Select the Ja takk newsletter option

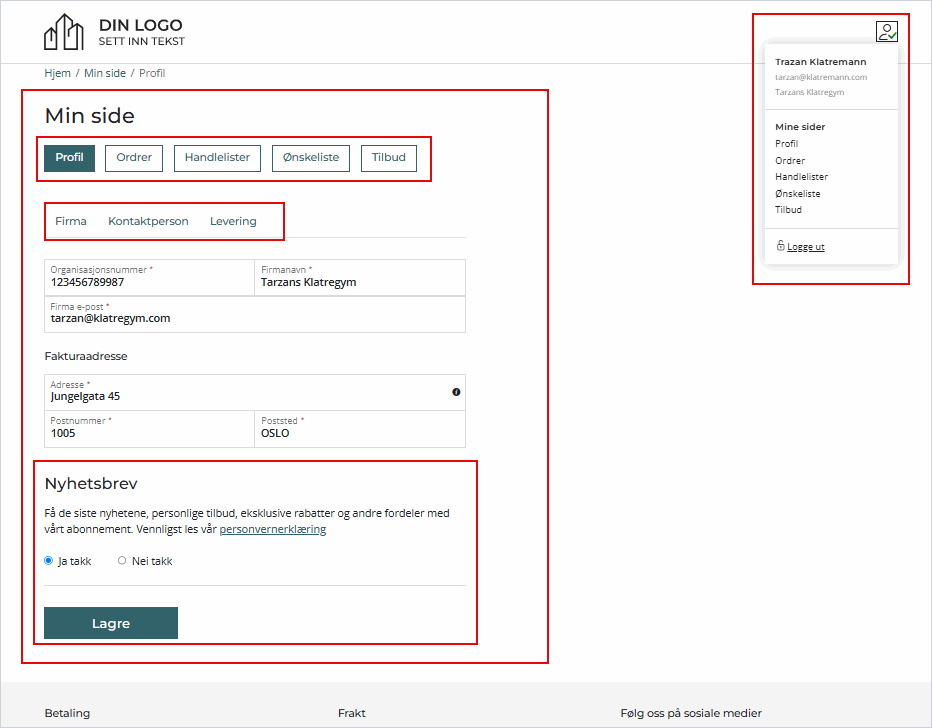(x=49, y=561)
